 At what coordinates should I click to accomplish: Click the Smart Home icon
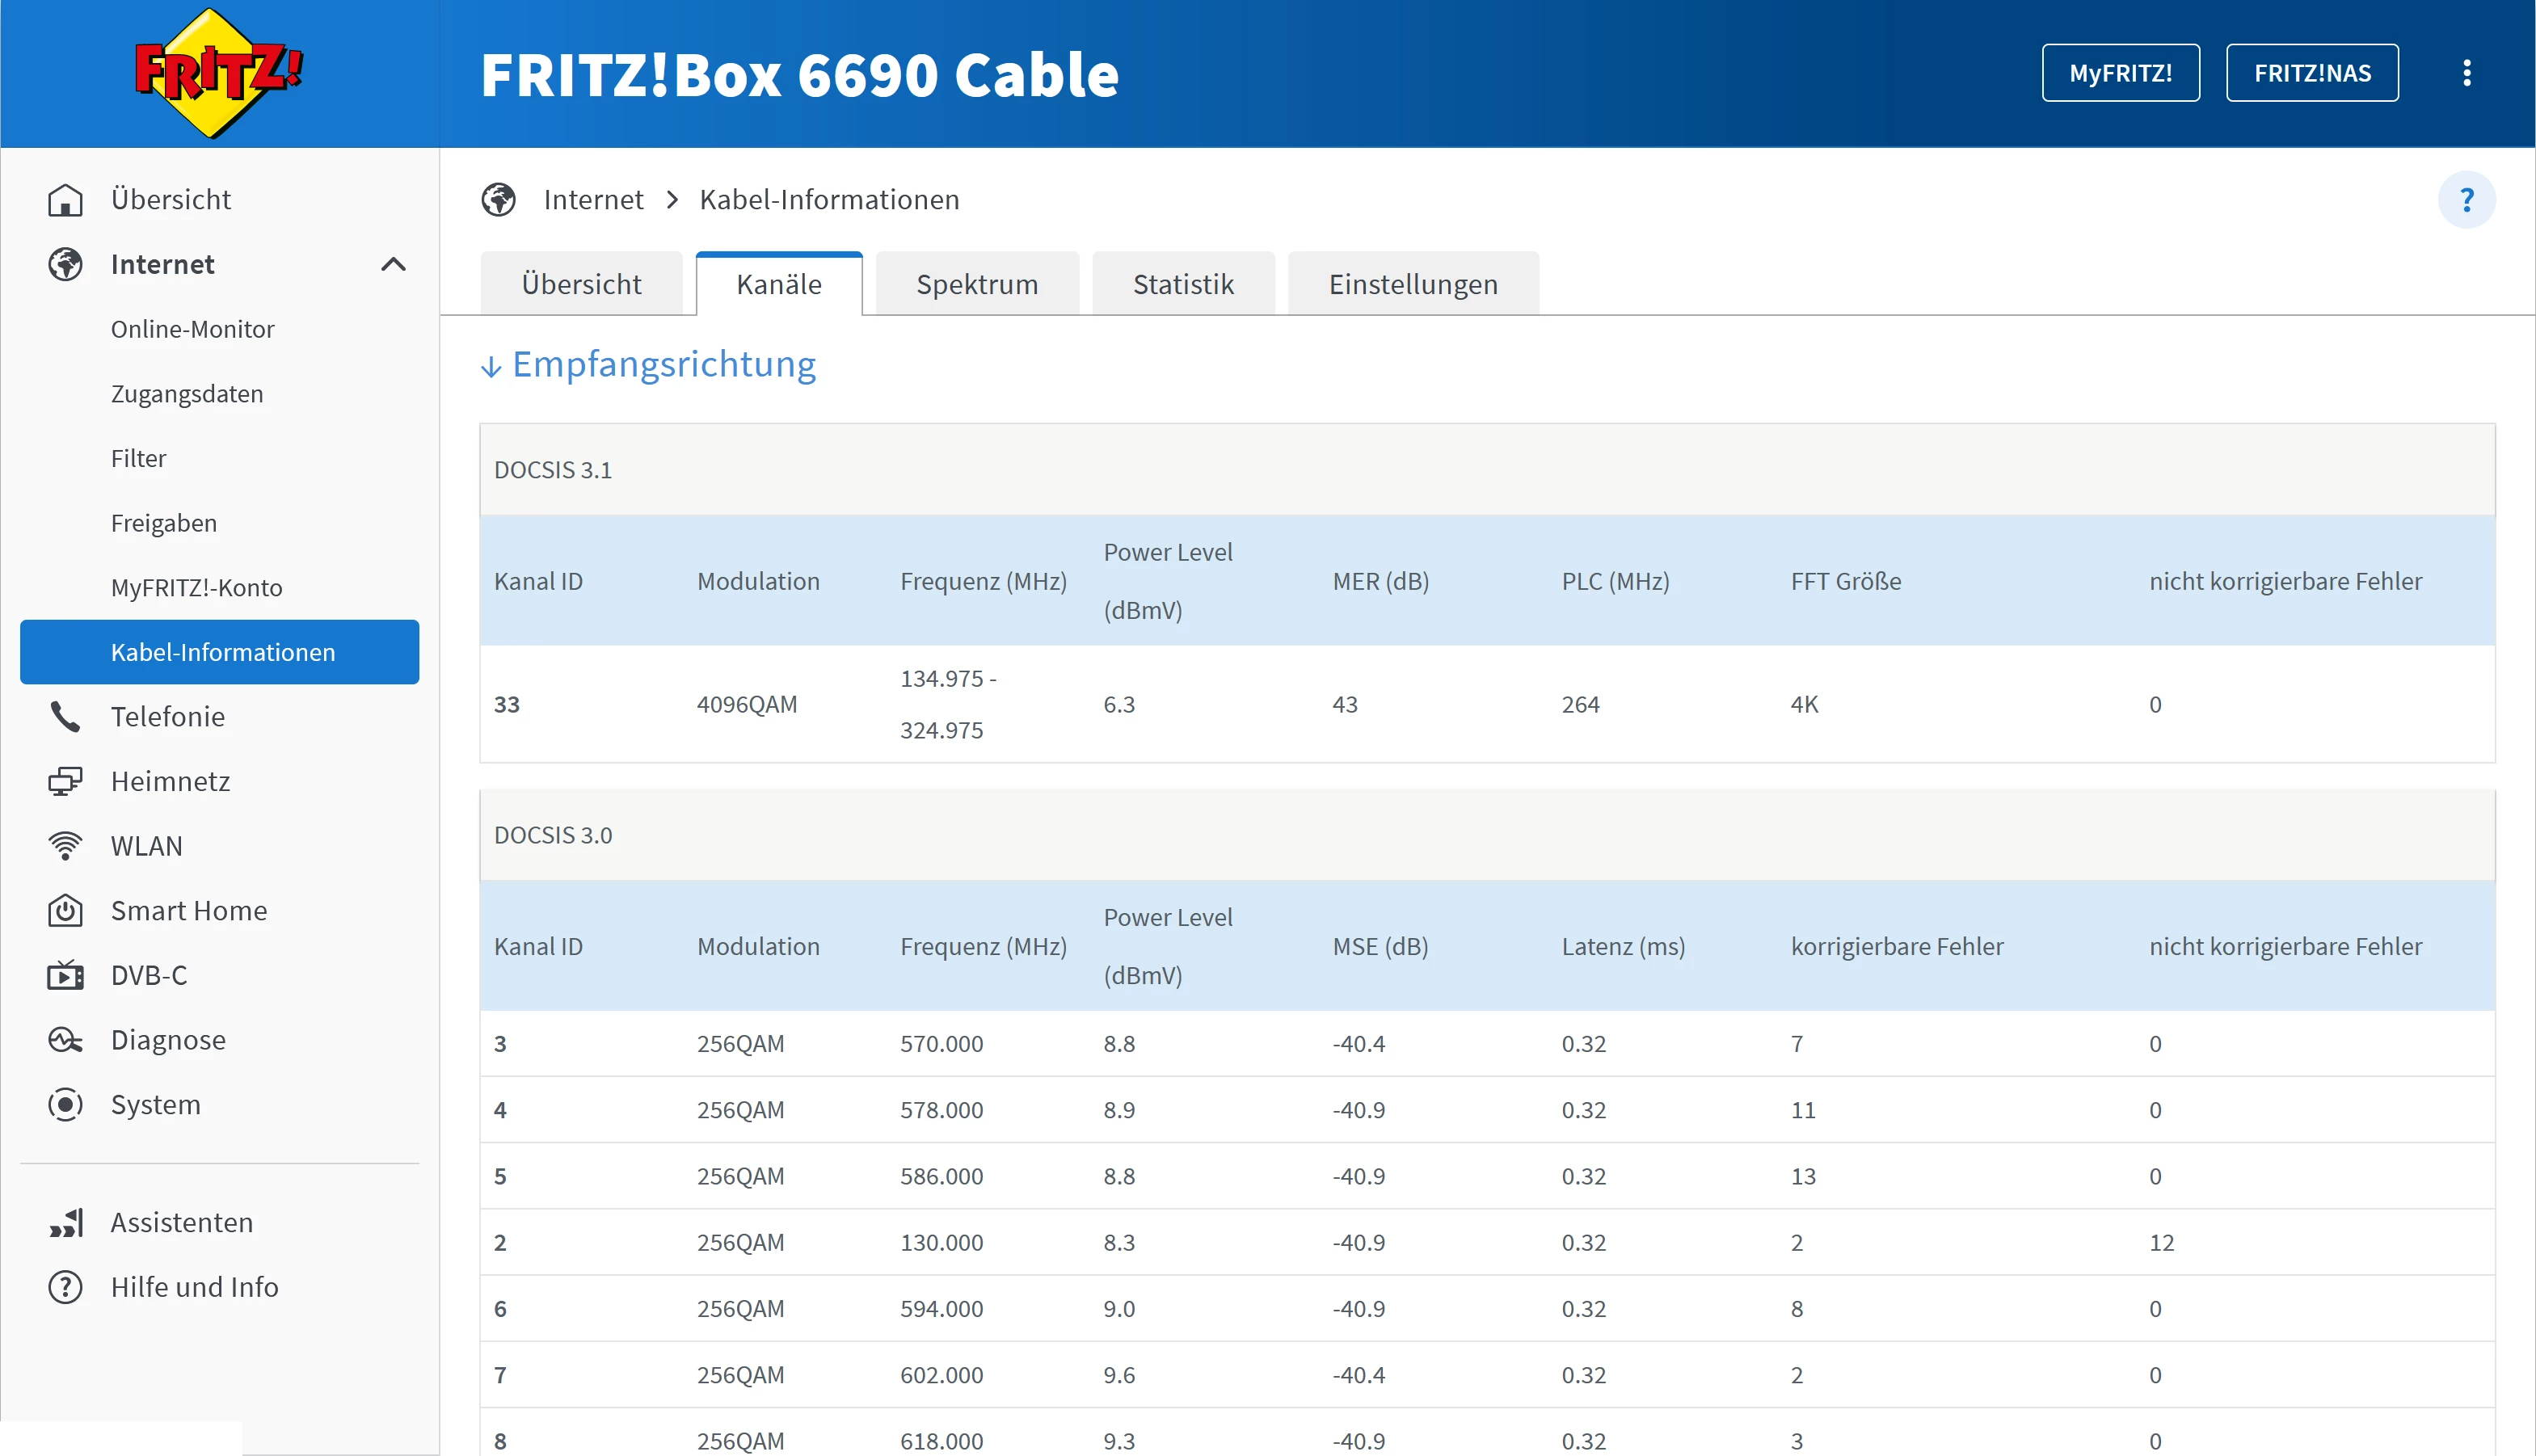pos(65,910)
